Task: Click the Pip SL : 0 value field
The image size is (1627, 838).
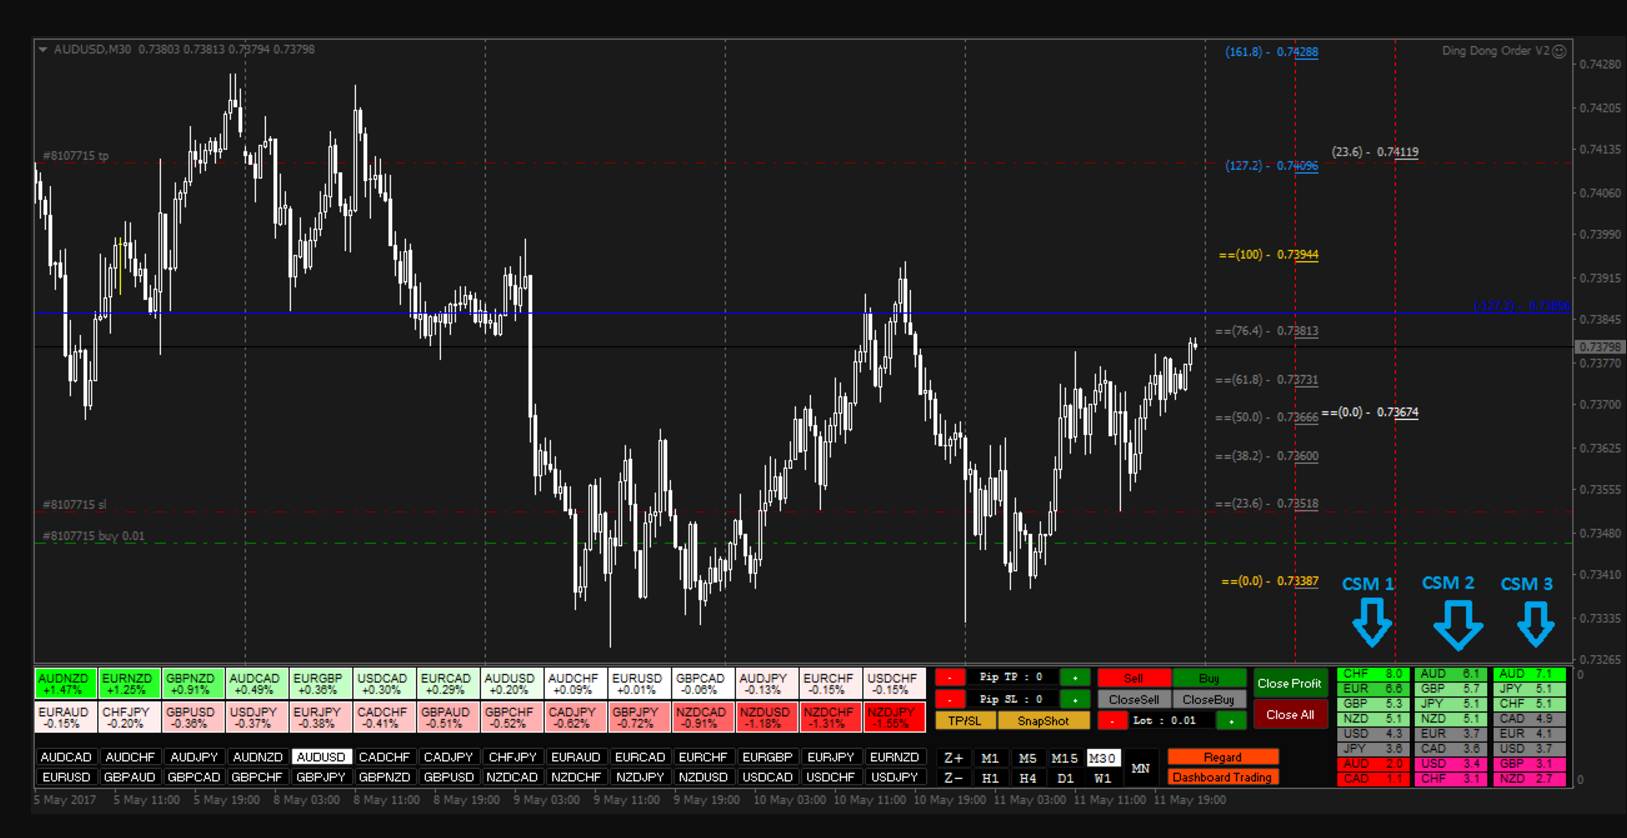Action: click(1012, 699)
